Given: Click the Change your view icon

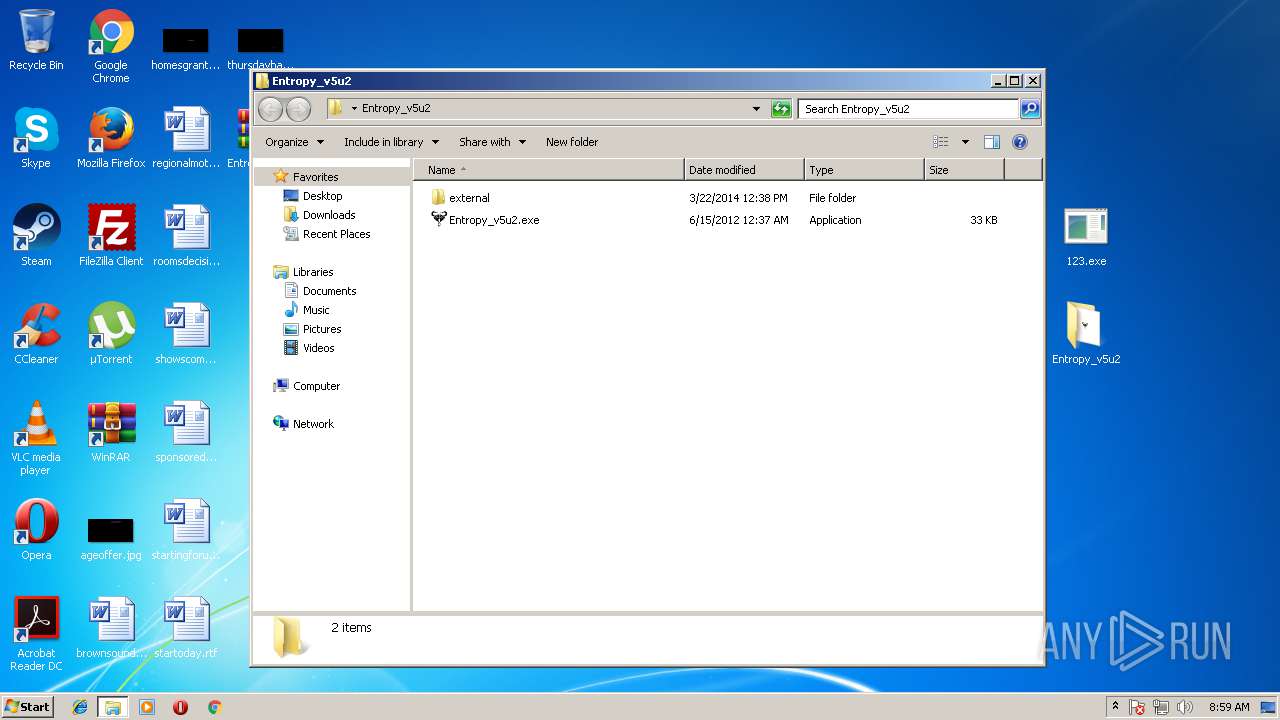Looking at the screenshot, I should (x=941, y=142).
